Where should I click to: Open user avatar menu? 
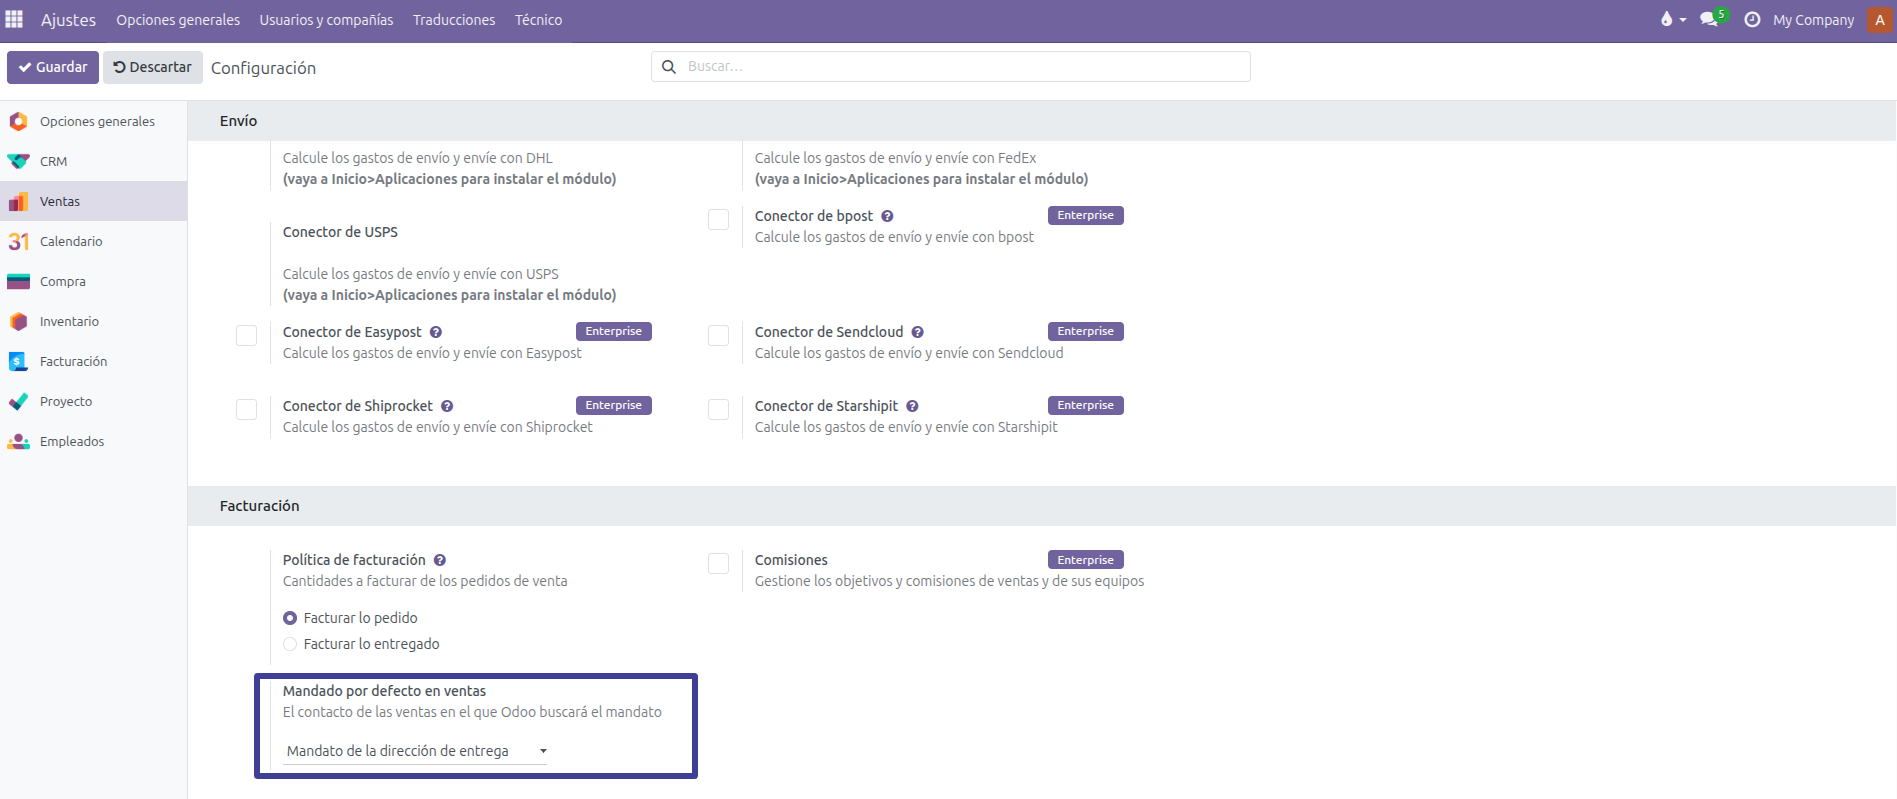click(1879, 20)
